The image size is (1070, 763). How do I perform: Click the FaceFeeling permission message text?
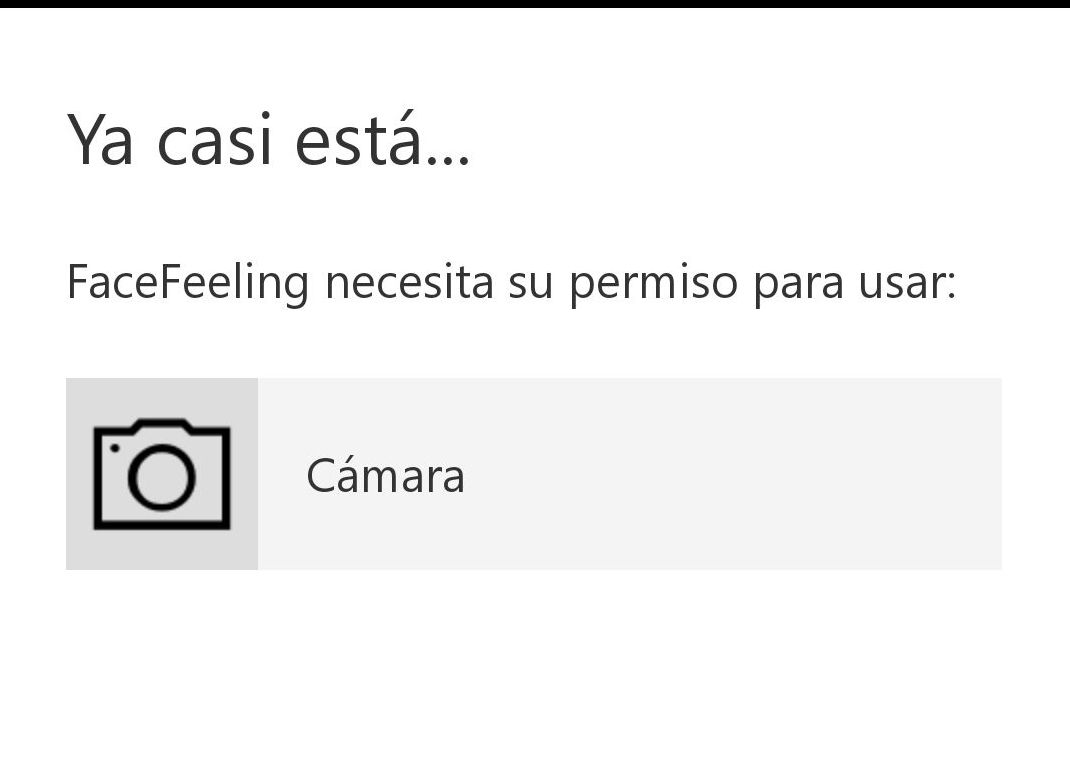point(511,282)
